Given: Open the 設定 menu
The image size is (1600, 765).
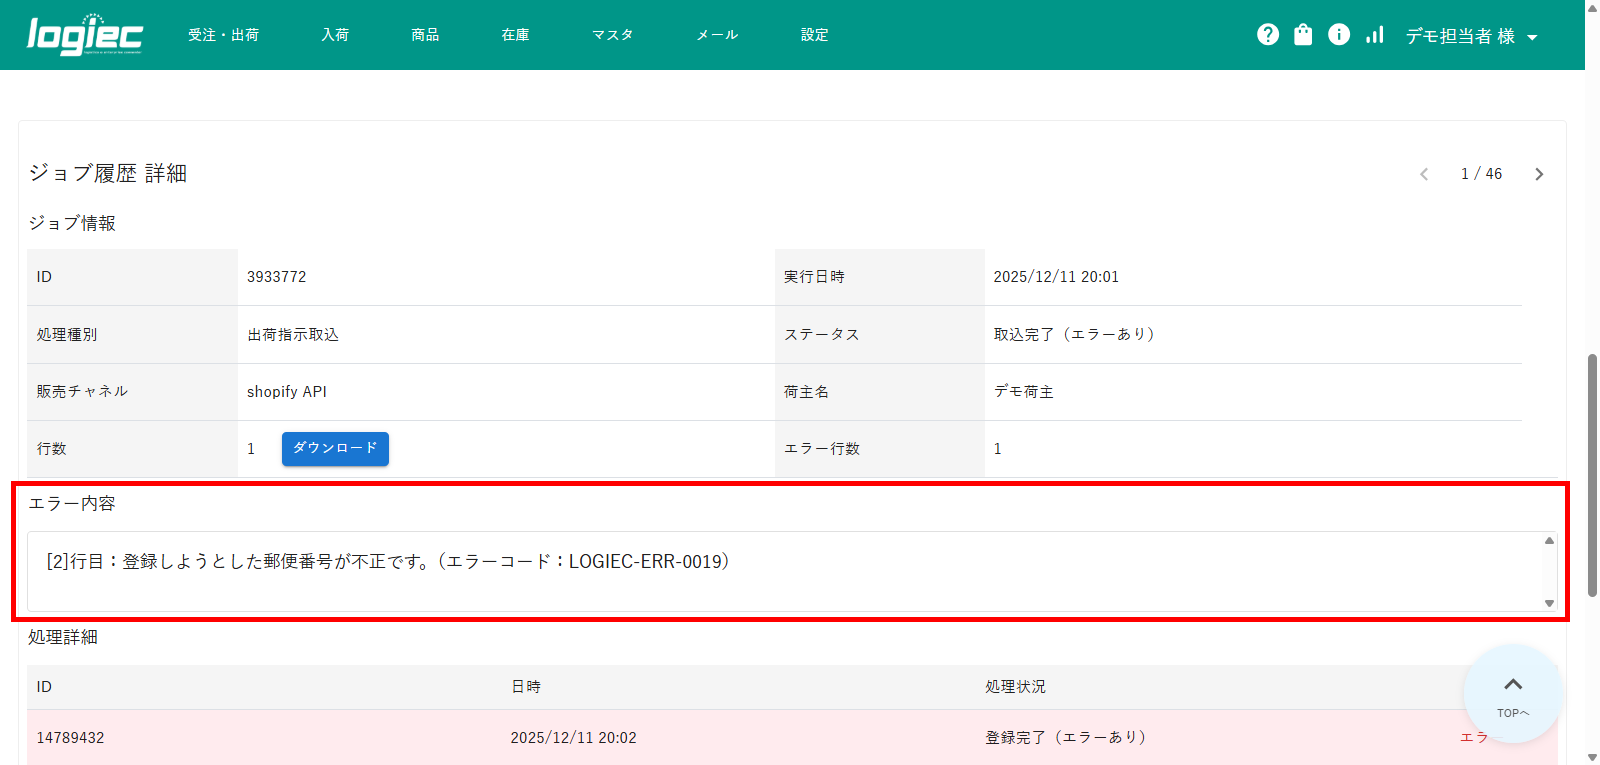Looking at the screenshot, I should pyautogui.click(x=814, y=35).
